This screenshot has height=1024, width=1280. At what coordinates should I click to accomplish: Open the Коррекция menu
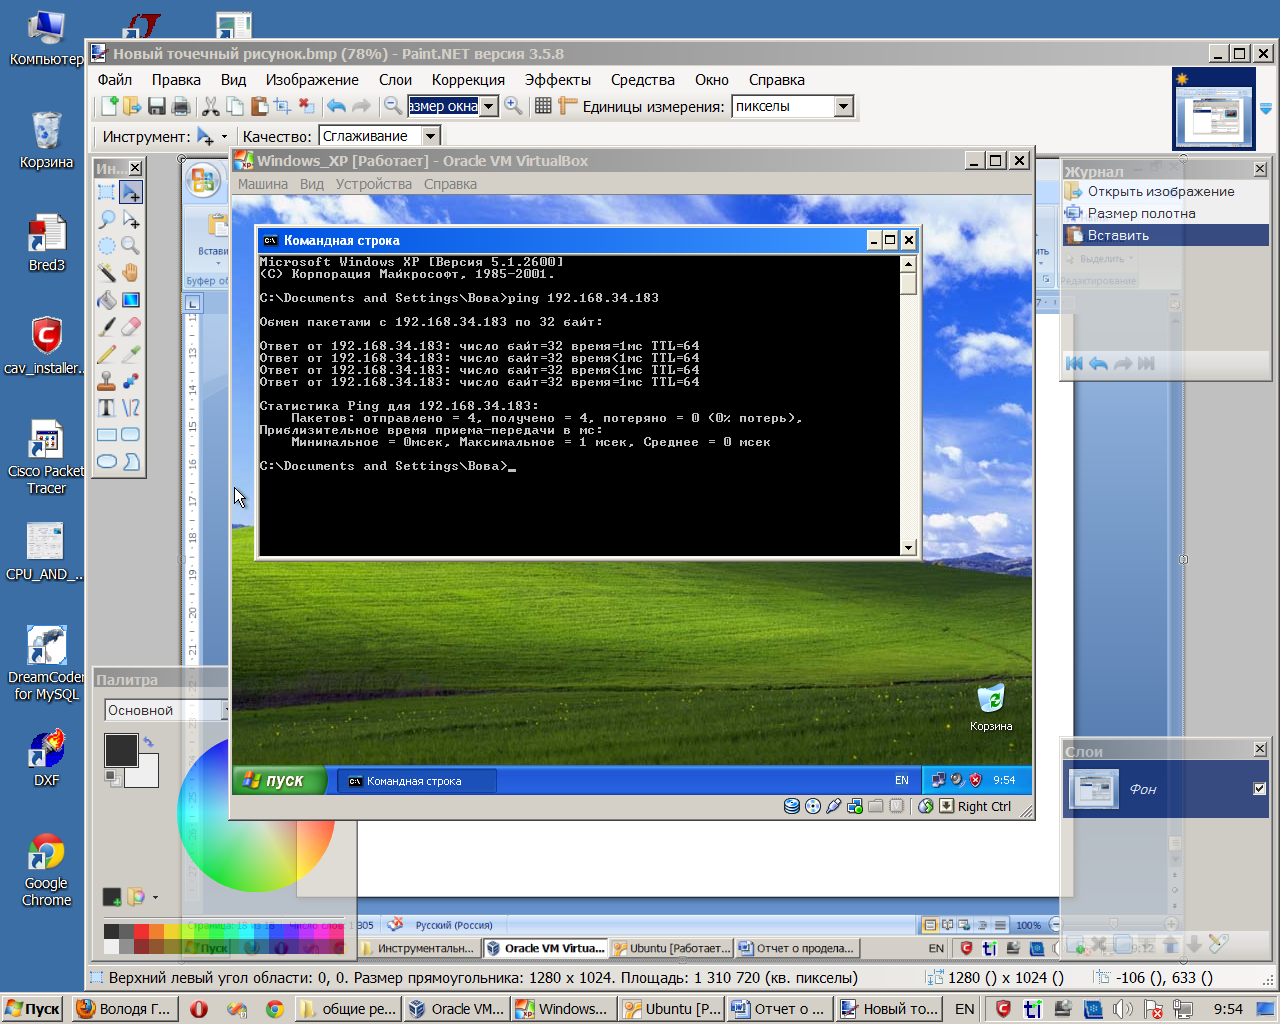pos(468,80)
